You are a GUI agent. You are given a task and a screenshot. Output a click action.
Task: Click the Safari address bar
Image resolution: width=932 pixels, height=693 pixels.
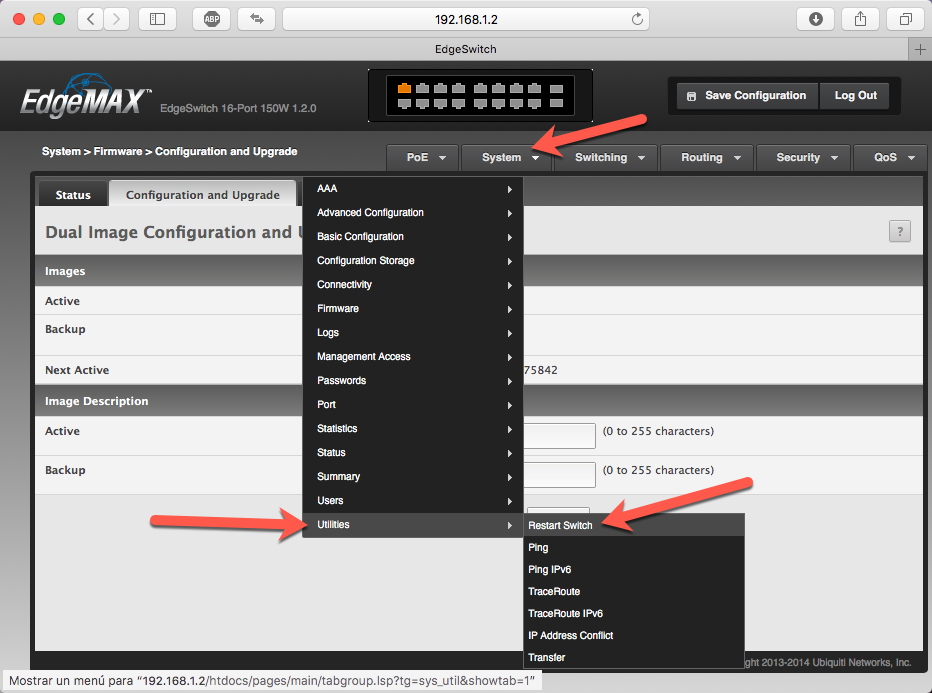pos(466,19)
